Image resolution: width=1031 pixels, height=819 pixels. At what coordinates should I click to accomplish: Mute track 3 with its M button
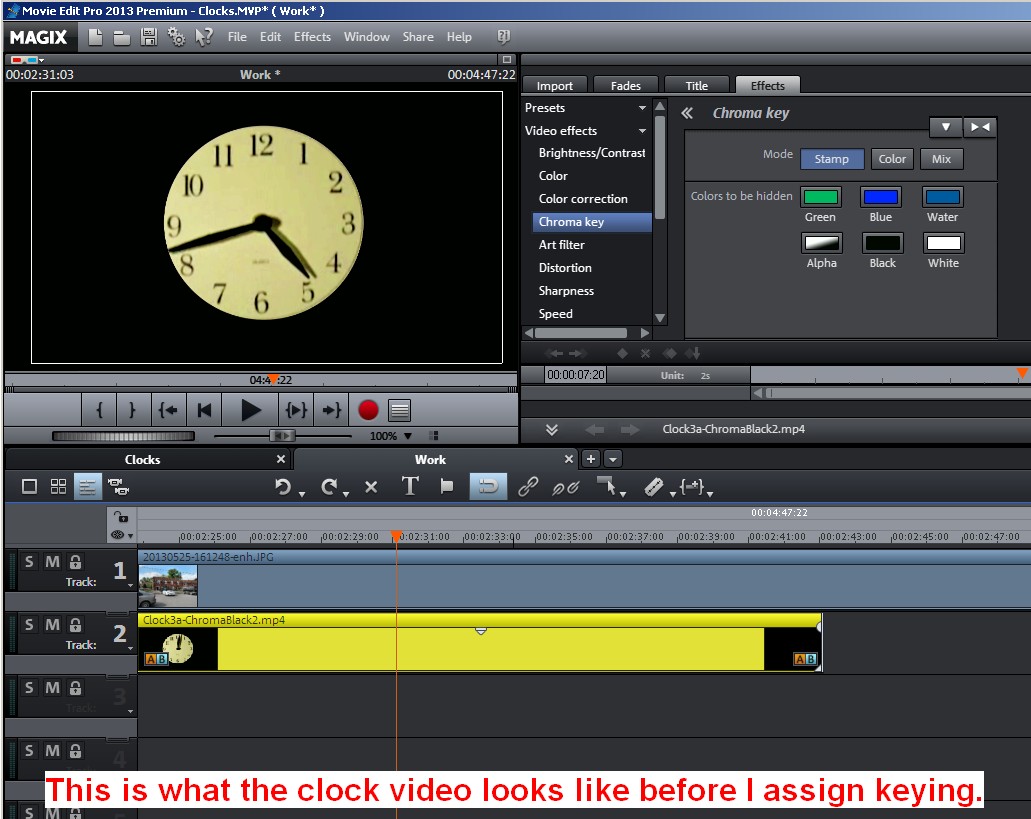53,688
